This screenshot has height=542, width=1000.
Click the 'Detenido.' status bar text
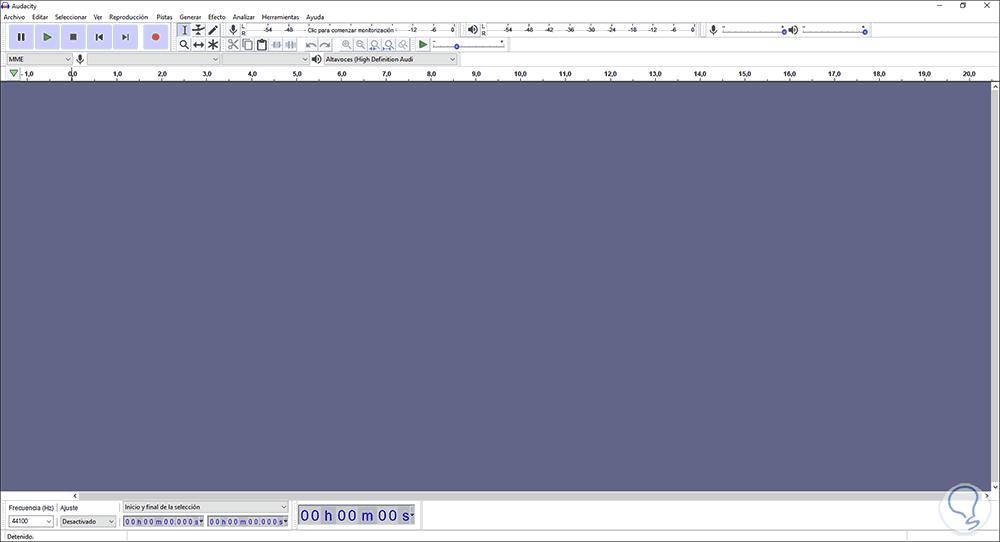pyautogui.click(x=20, y=537)
